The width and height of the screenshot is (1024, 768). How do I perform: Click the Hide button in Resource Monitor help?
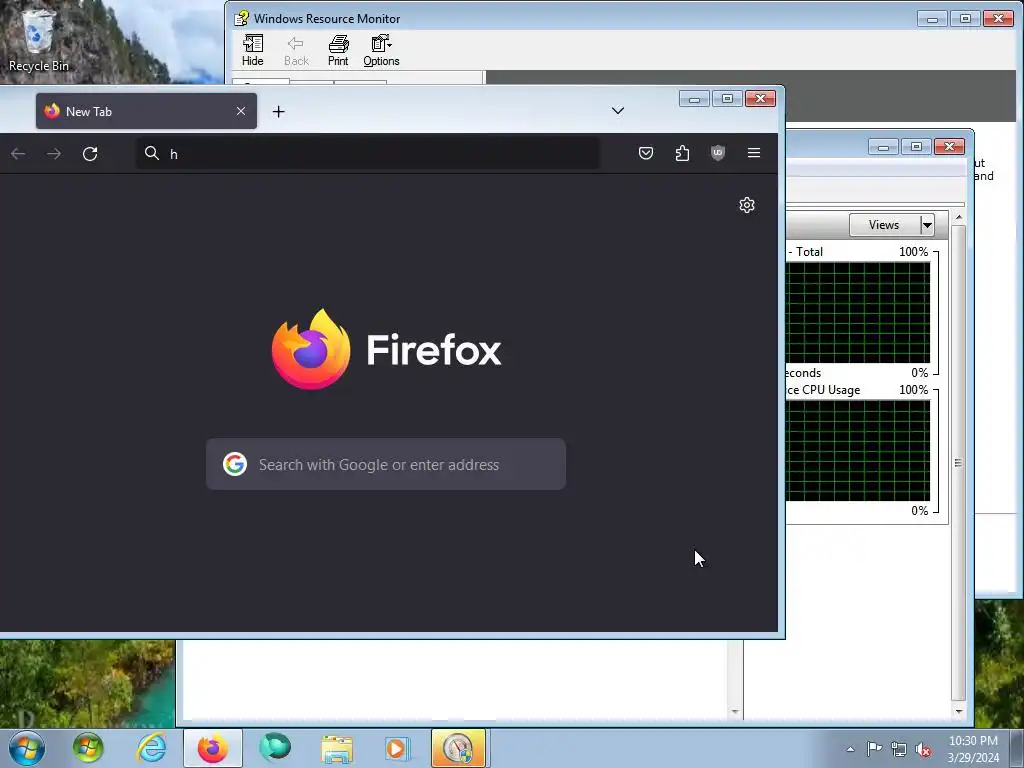tap(253, 51)
